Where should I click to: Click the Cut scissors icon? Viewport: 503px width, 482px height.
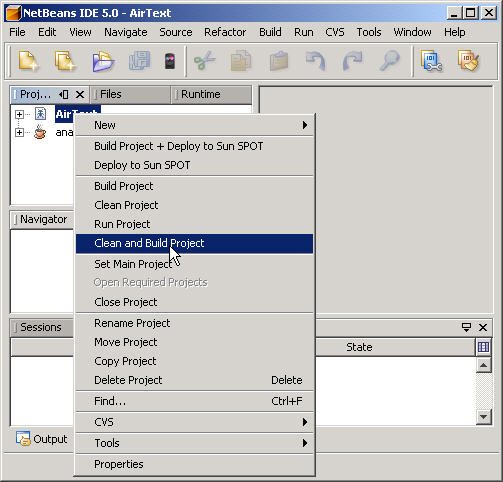(205, 60)
